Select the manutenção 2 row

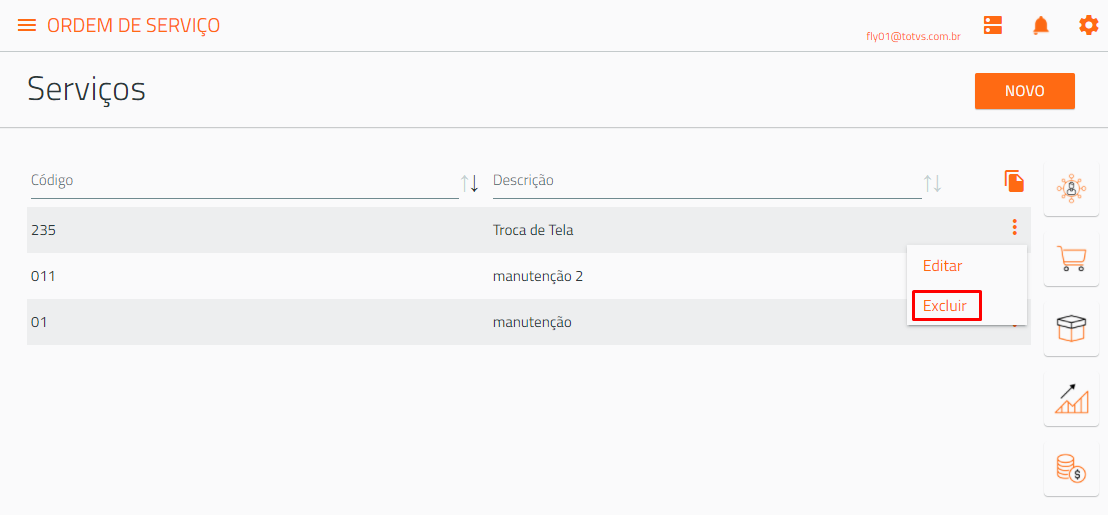(529, 276)
